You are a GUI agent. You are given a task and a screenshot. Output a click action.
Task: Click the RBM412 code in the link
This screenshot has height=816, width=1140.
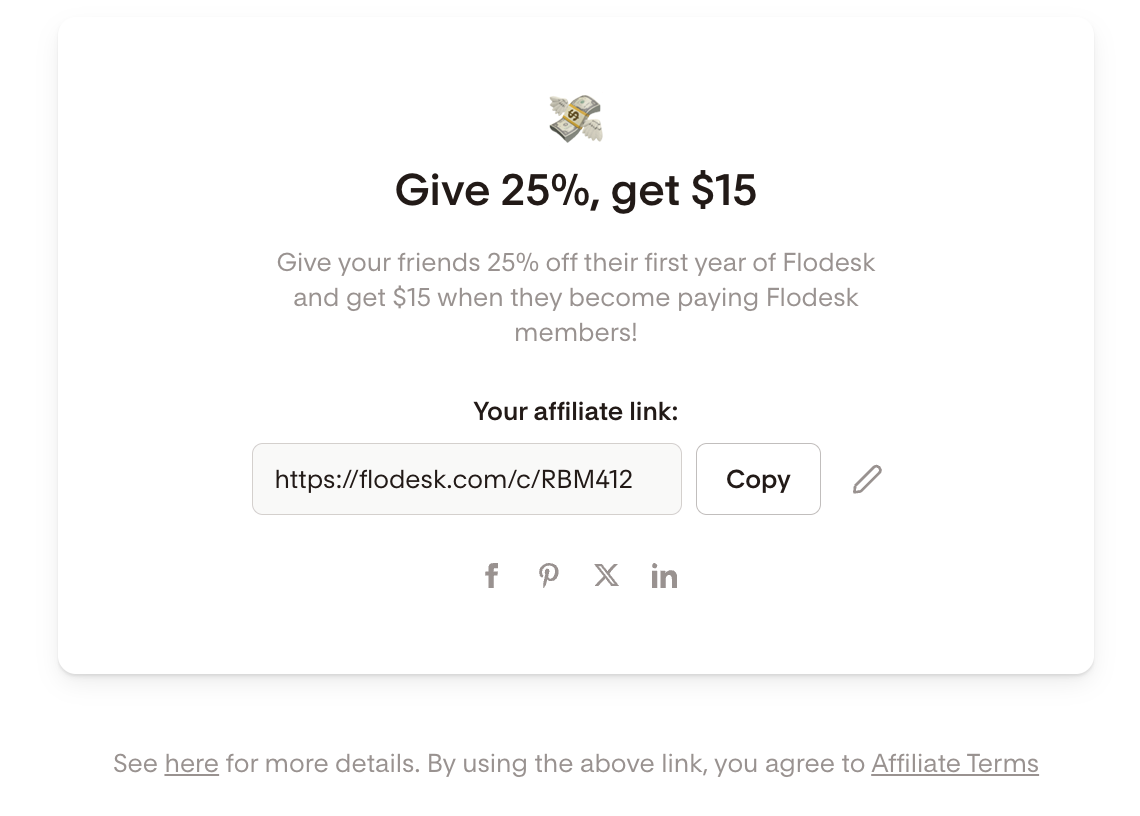[x=587, y=480]
